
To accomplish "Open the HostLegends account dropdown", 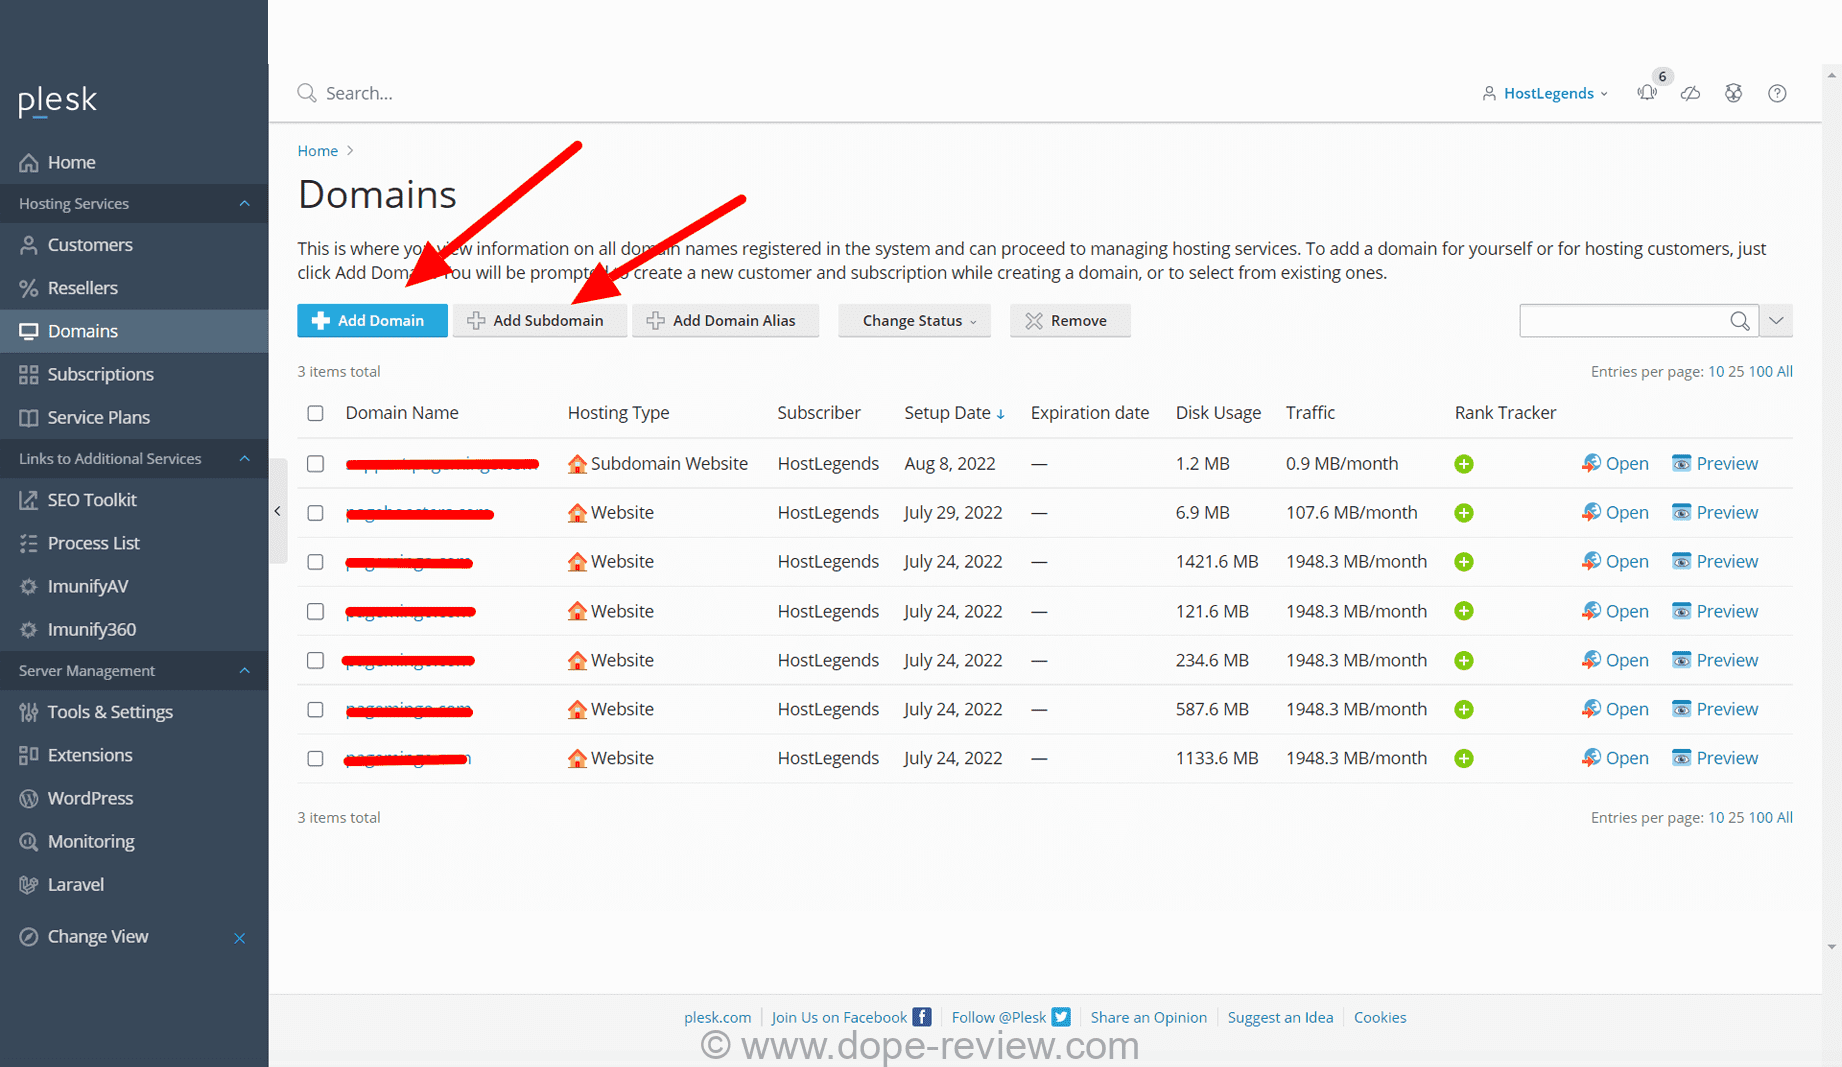I will [1548, 92].
